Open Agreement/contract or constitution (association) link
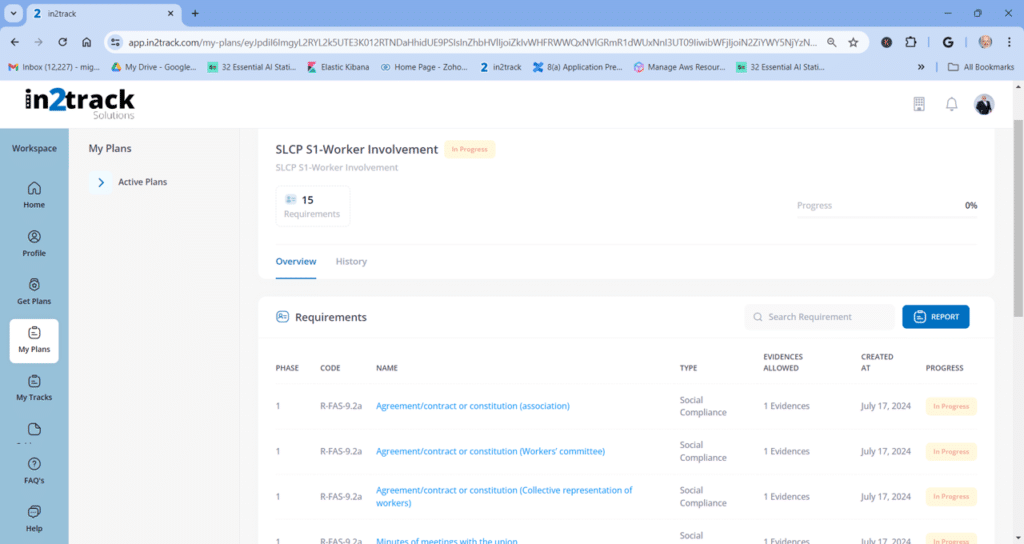Image resolution: width=1024 pixels, height=544 pixels. 472,406
